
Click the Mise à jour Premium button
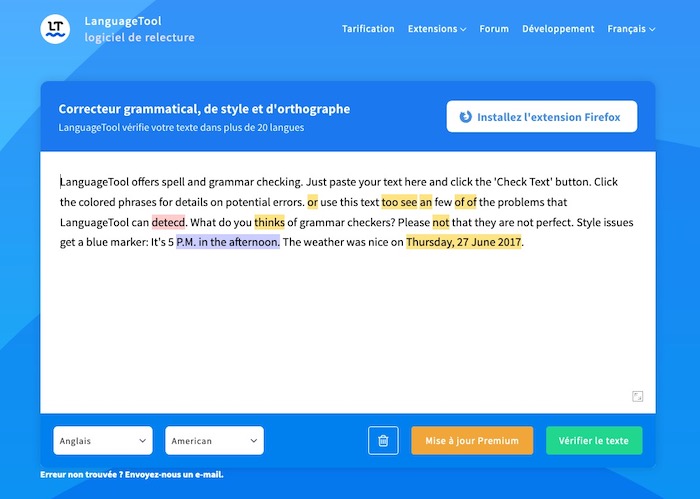pos(472,441)
